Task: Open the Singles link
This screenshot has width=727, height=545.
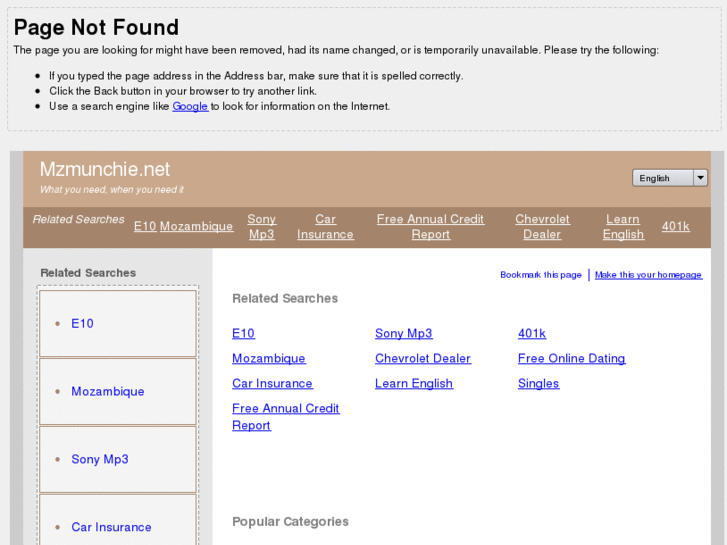Action: point(538,383)
